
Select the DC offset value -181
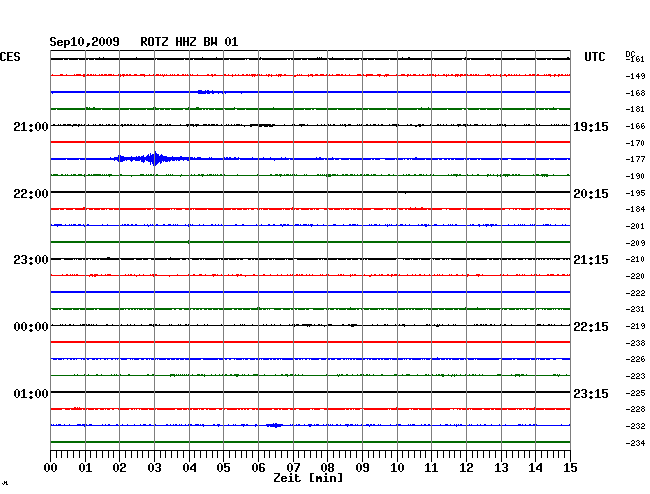point(635,109)
